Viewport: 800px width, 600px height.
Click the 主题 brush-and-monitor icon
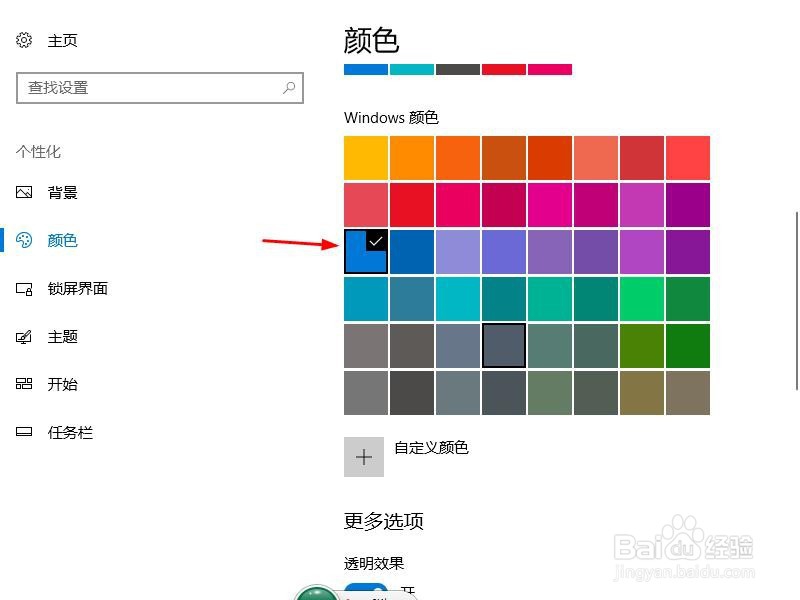(23, 337)
